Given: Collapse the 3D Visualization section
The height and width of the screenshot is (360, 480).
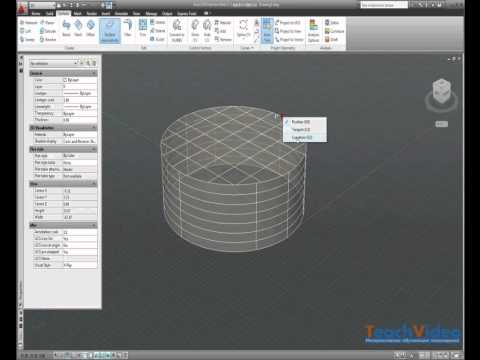Looking at the screenshot, I should coord(94,128).
